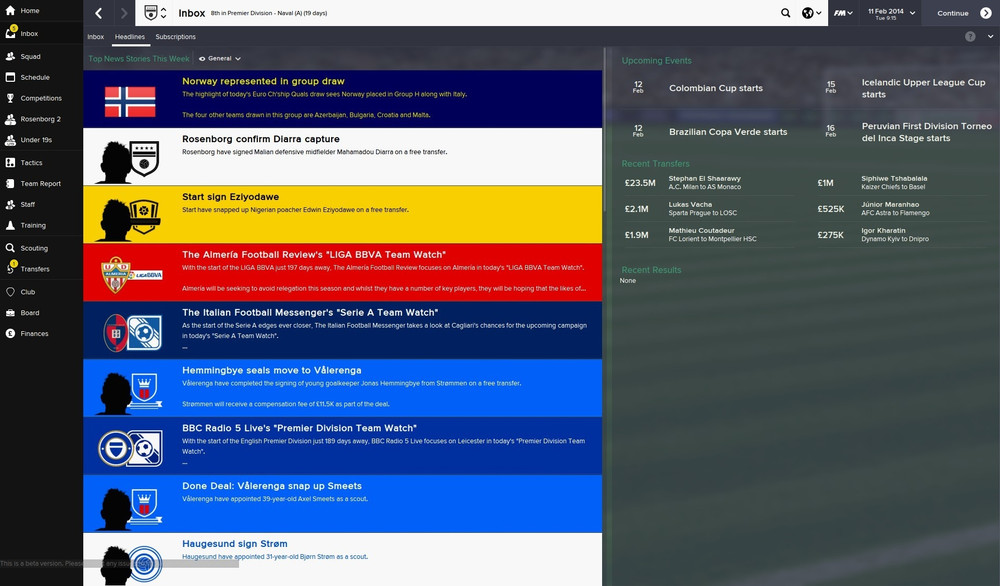
Task: Open the world globe dropdown
Action: (x=811, y=13)
